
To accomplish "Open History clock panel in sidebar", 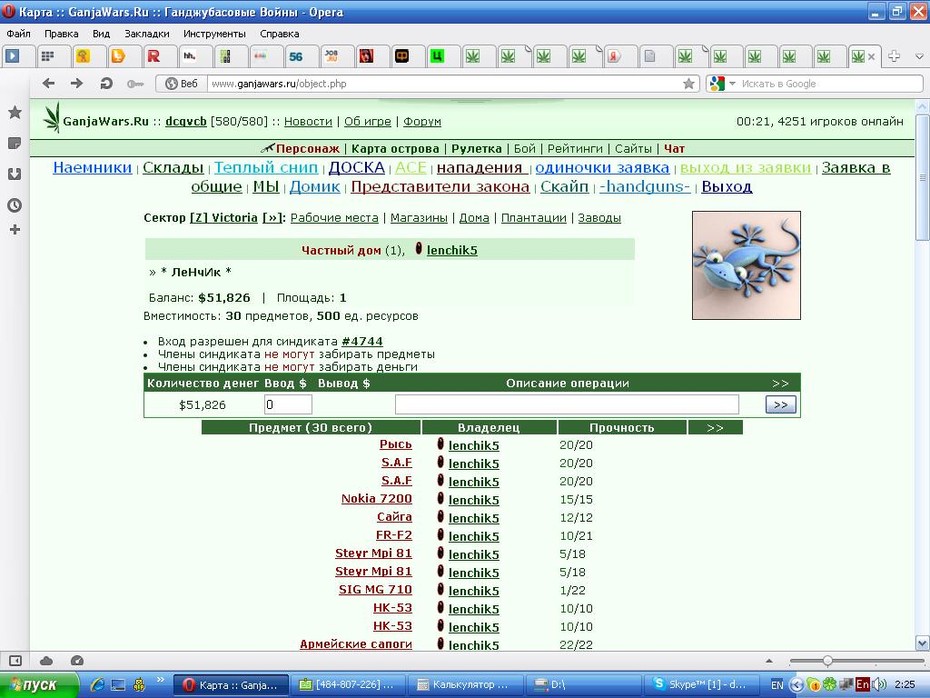I will click(x=15, y=205).
